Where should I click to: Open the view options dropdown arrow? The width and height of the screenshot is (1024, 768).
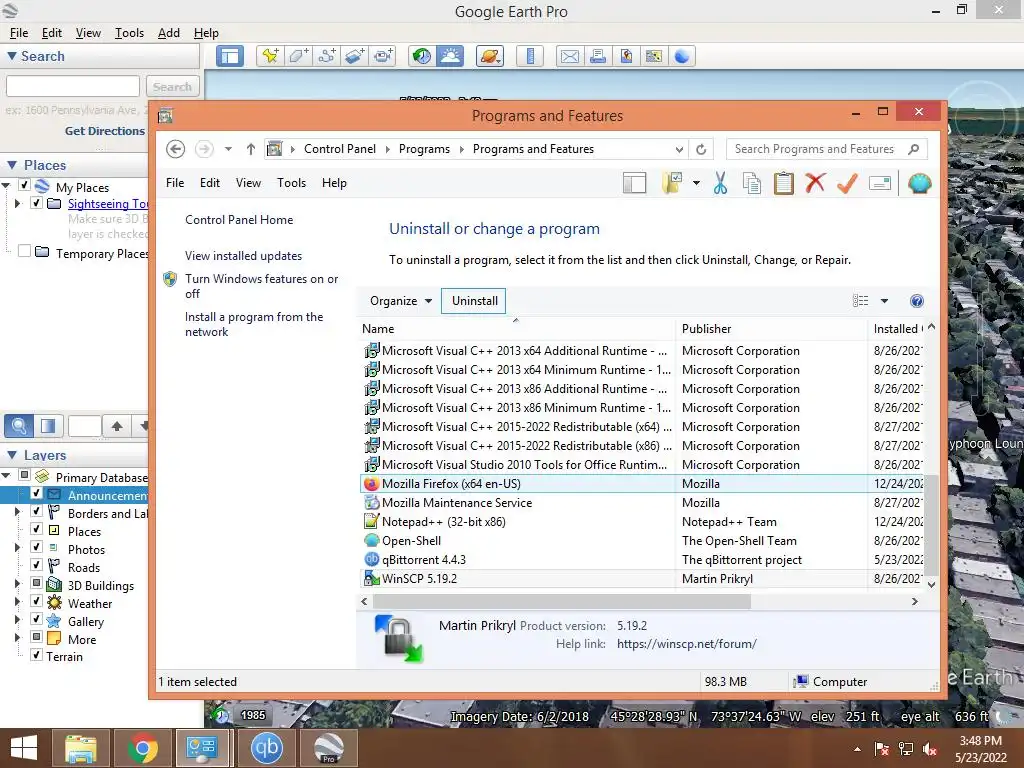(884, 301)
